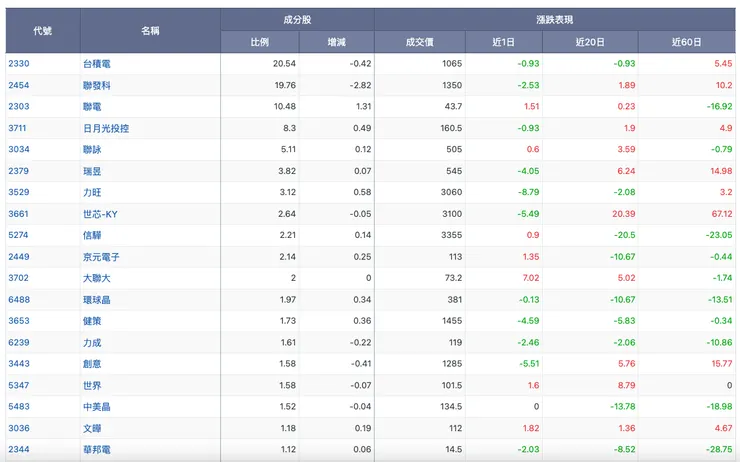The width and height of the screenshot is (740, 462).
Task: Open the 京元電子 stock link
Action: pos(101,257)
